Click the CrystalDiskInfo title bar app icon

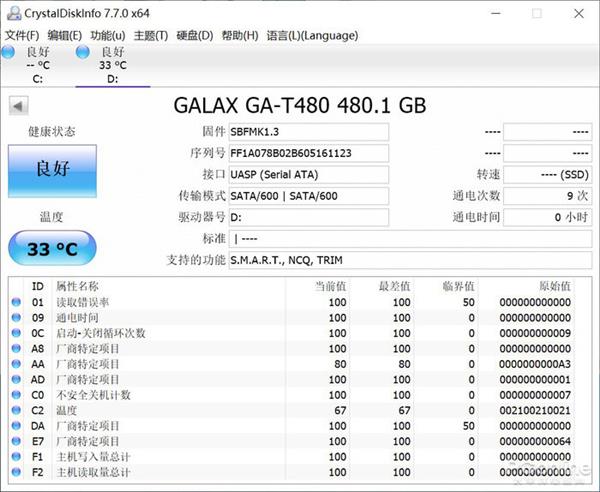14,13
